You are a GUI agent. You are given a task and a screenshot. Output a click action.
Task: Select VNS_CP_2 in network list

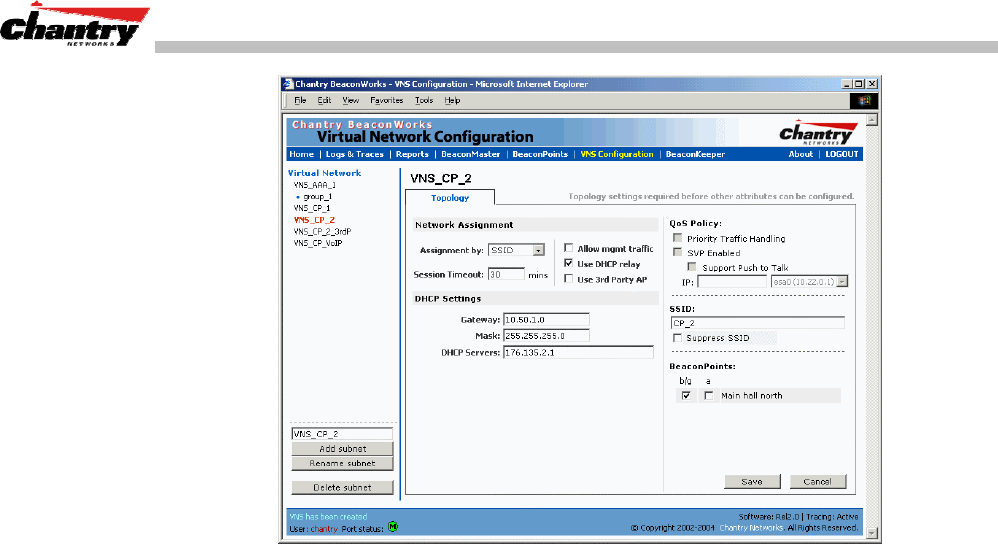click(314, 220)
